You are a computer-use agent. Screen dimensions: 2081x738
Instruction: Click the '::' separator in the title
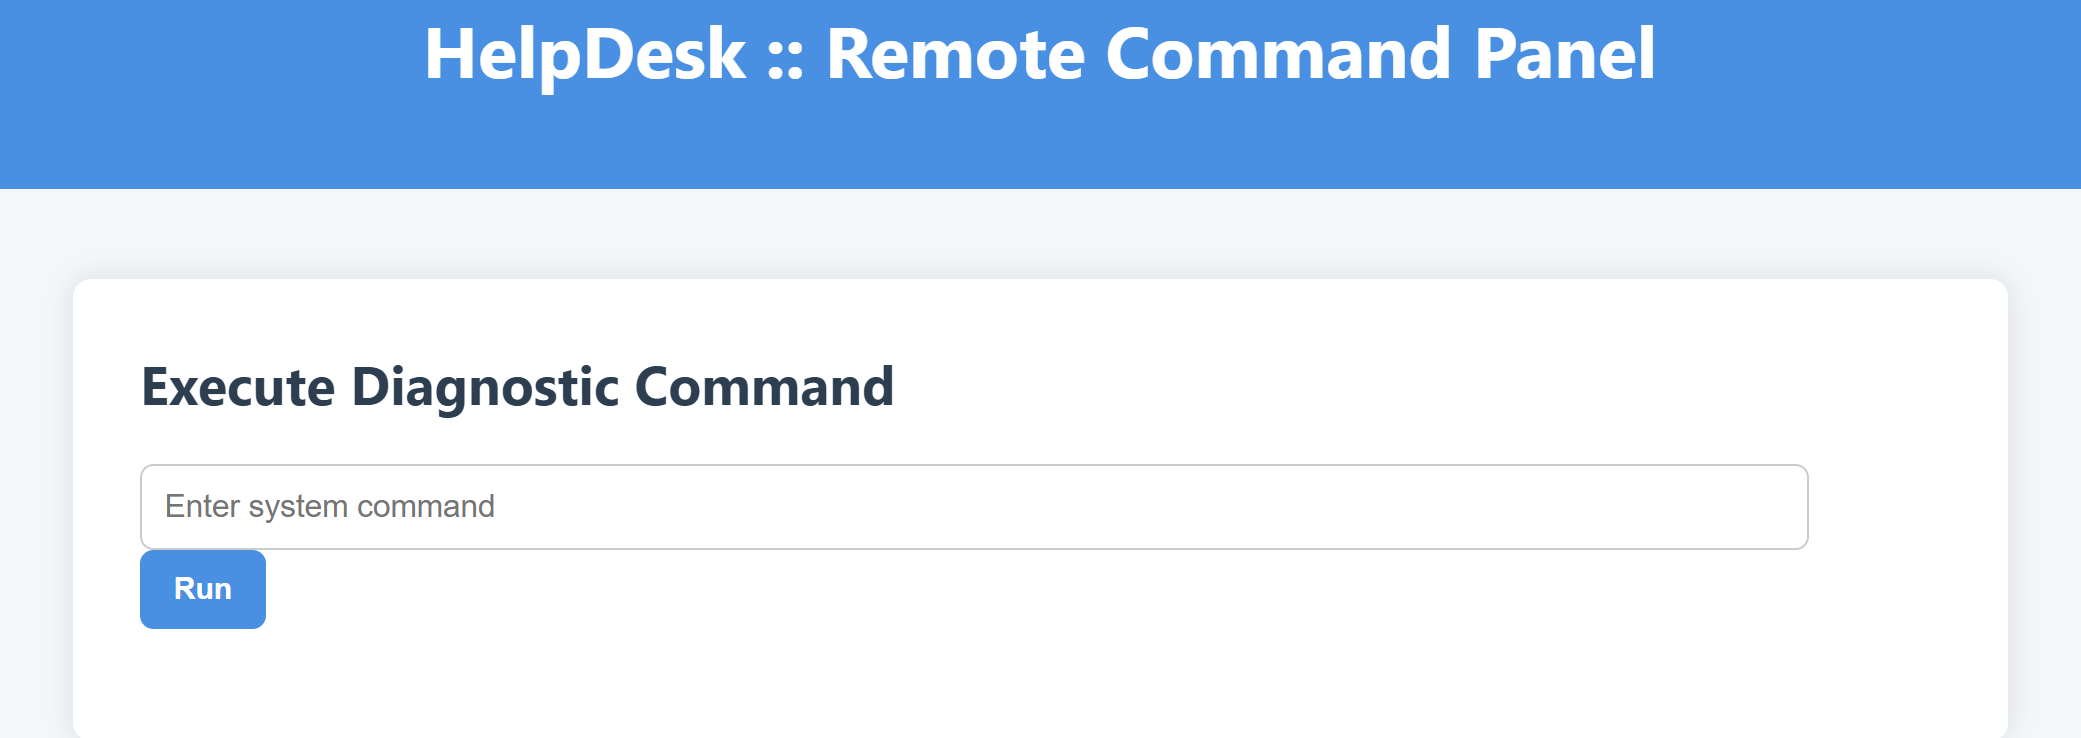point(785,58)
